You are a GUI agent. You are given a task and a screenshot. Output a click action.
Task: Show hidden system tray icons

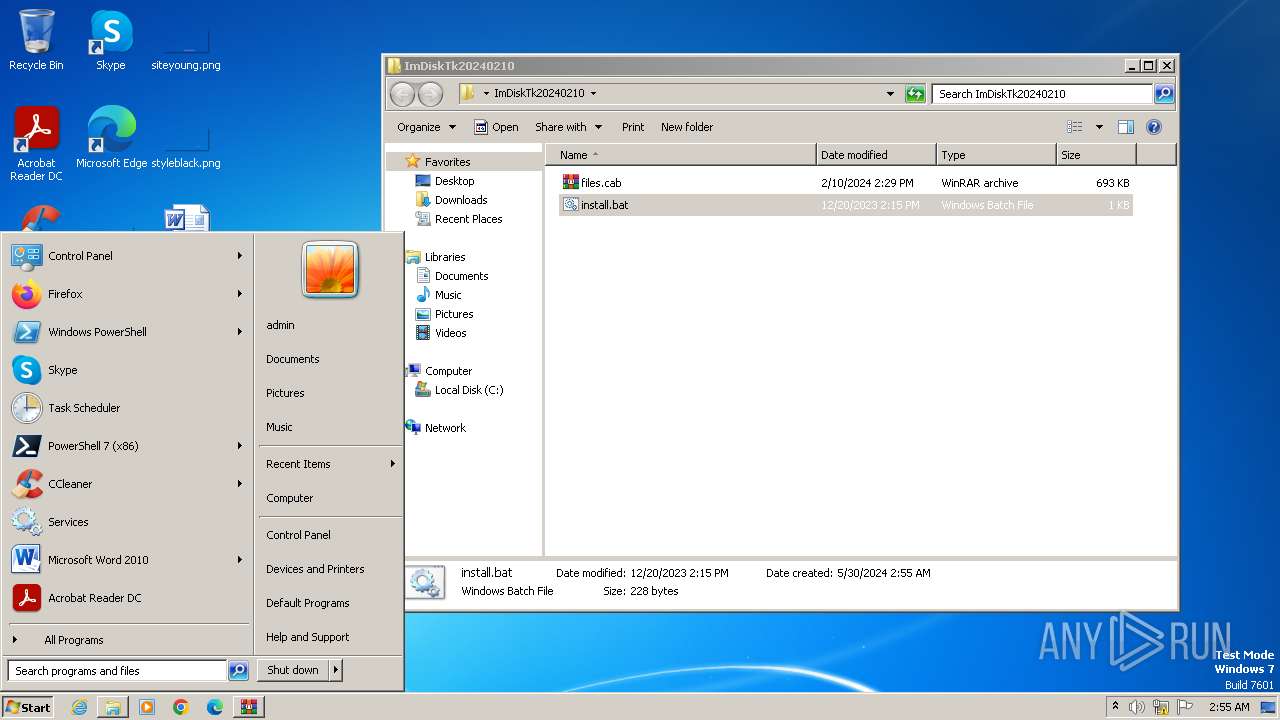tap(1115, 706)
